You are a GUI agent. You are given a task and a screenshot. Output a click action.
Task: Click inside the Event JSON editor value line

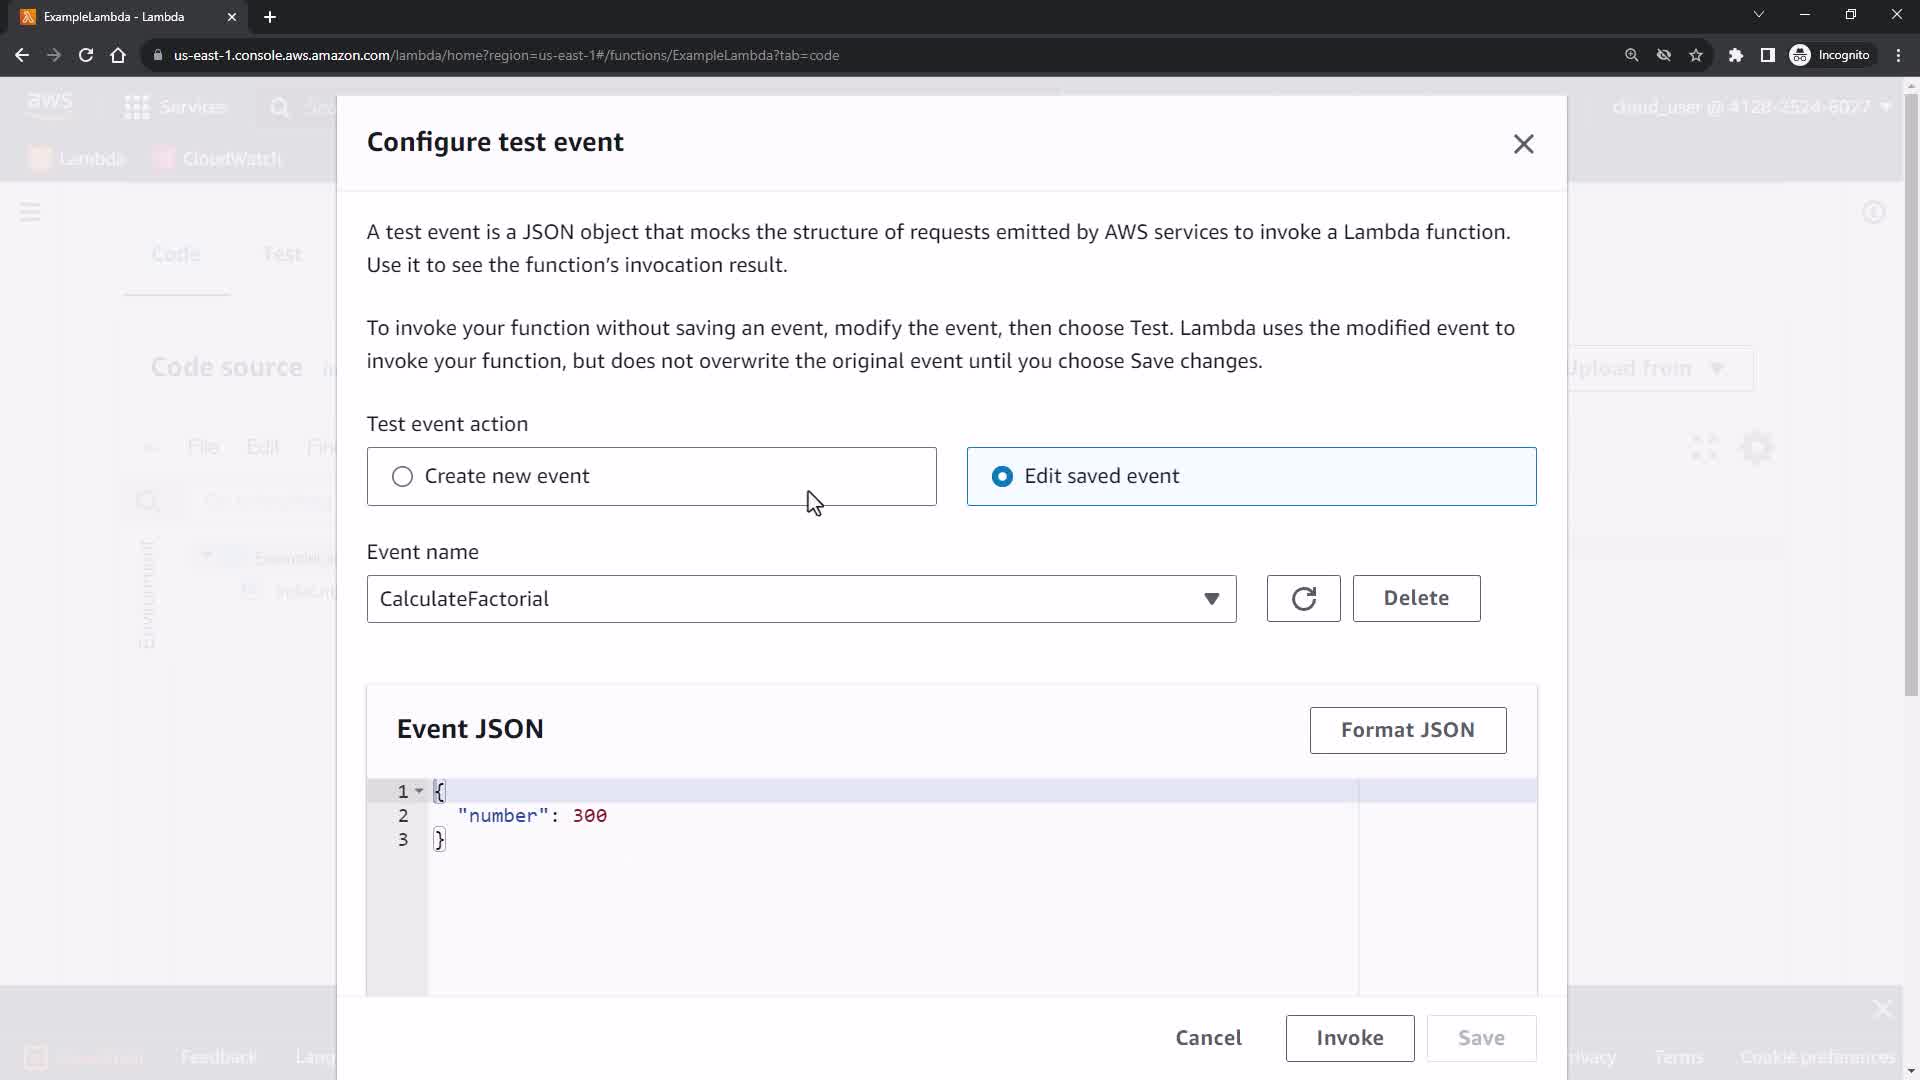click(700, 816)
